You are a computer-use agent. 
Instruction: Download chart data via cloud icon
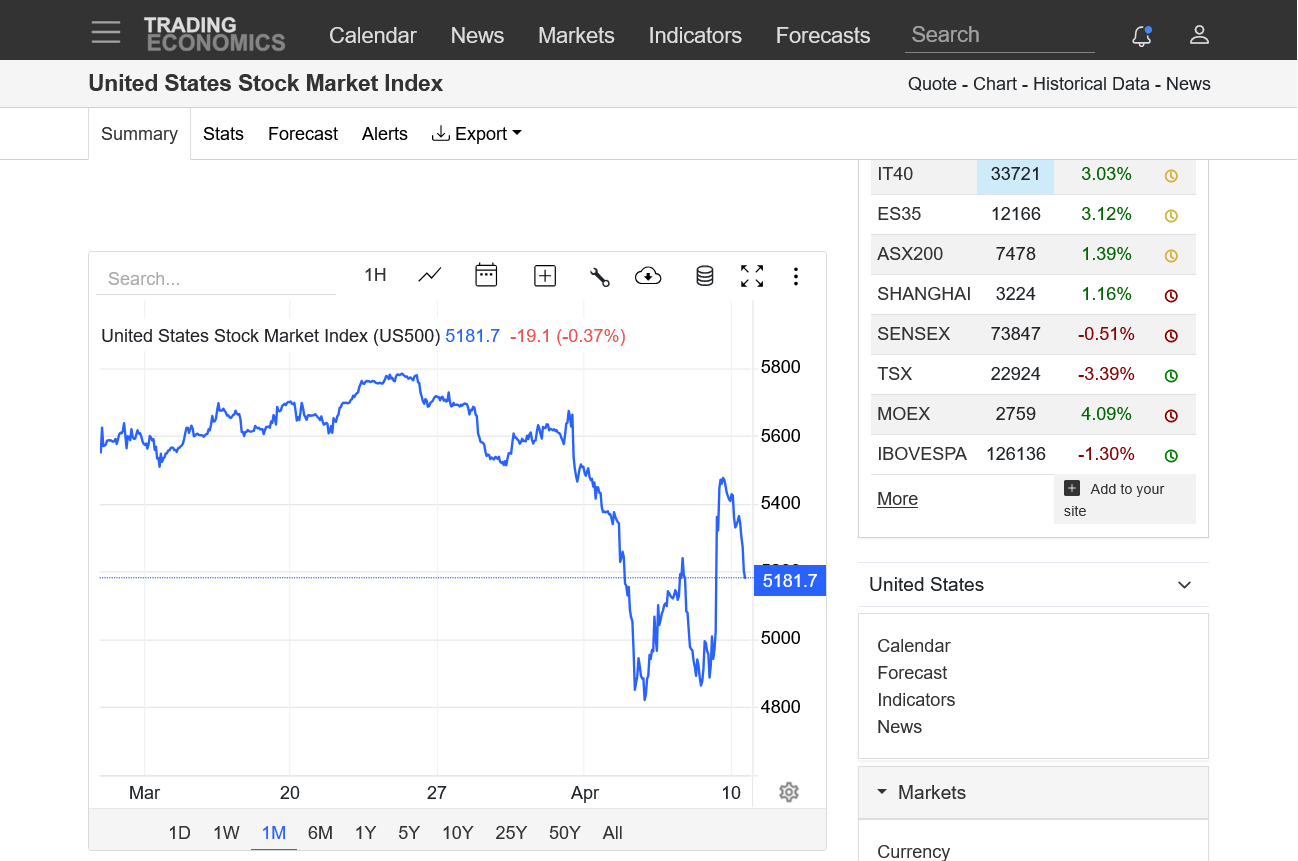648,276
